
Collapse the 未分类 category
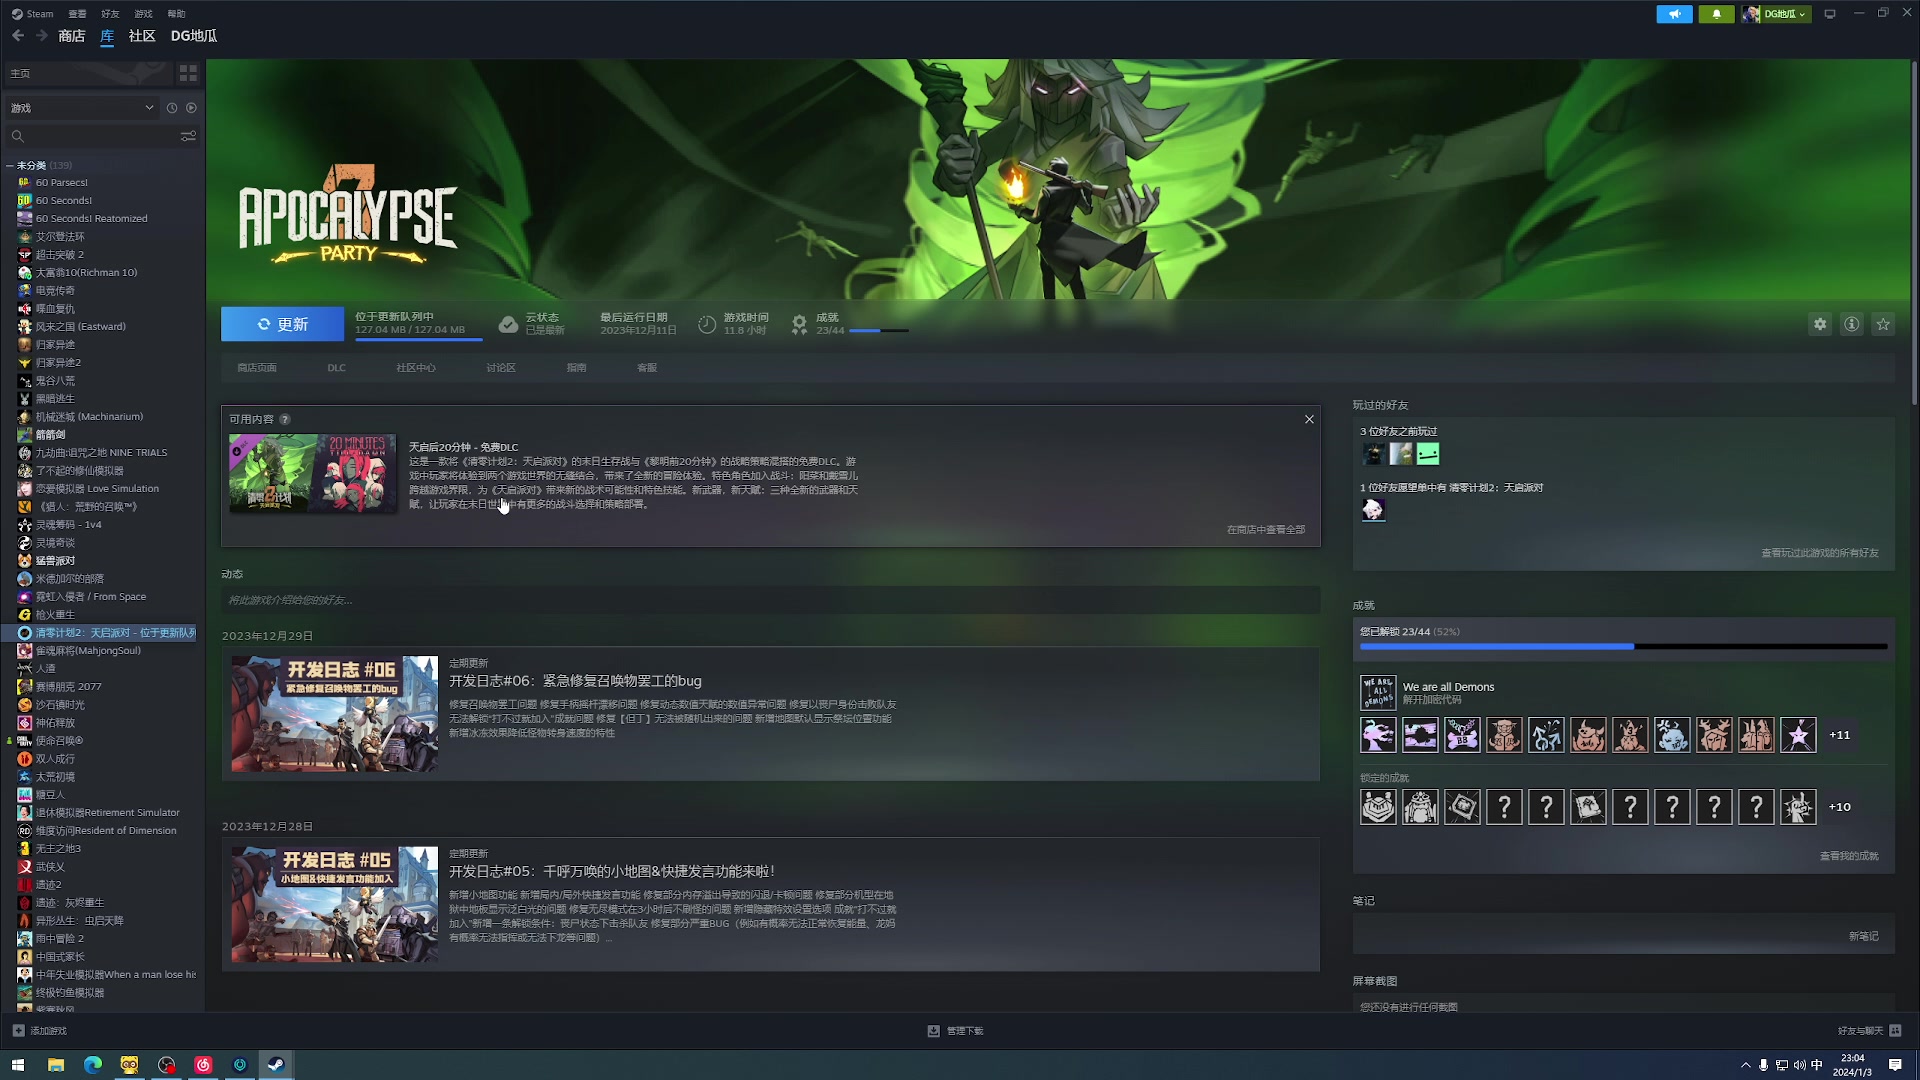point(10,166)
